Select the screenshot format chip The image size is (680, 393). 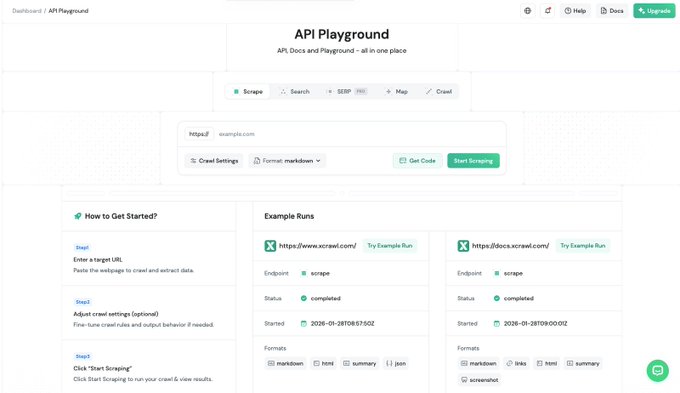pyautogui.click(x=479, y=380)
